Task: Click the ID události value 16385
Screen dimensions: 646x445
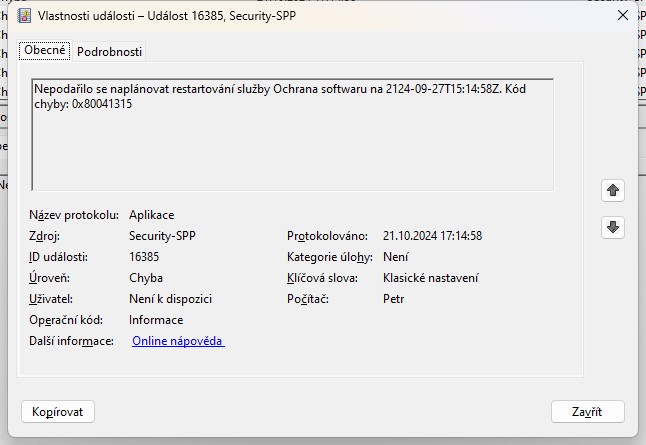Action: pyautogui.click(x=144, y=257)
